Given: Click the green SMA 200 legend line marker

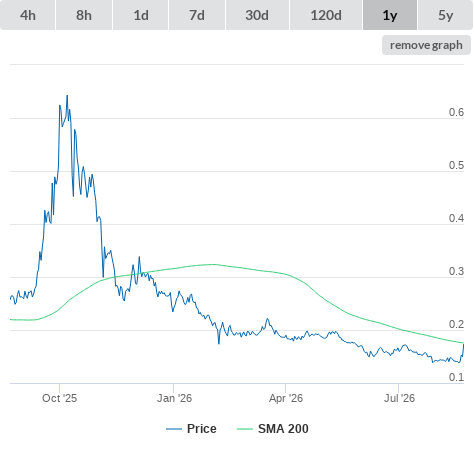Looking at the screenshot, I should [x=245, y=429].
